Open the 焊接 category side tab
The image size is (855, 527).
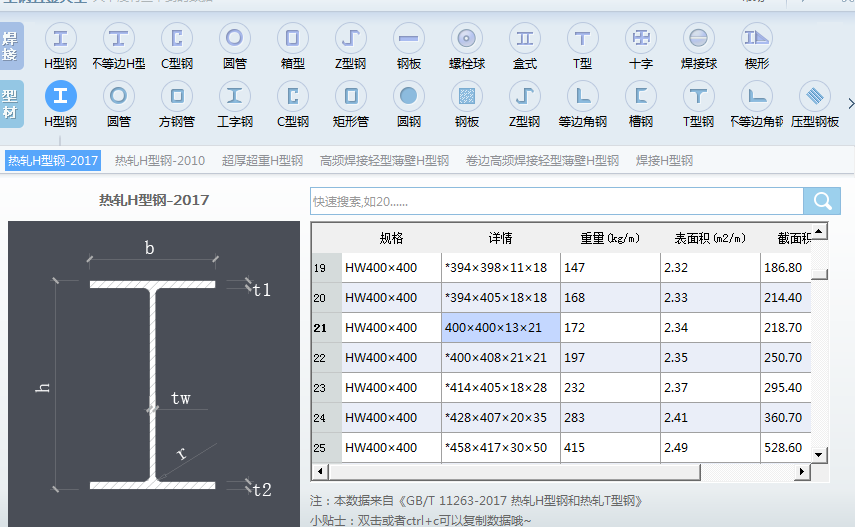pyautogui.click(x=11, y=46)
